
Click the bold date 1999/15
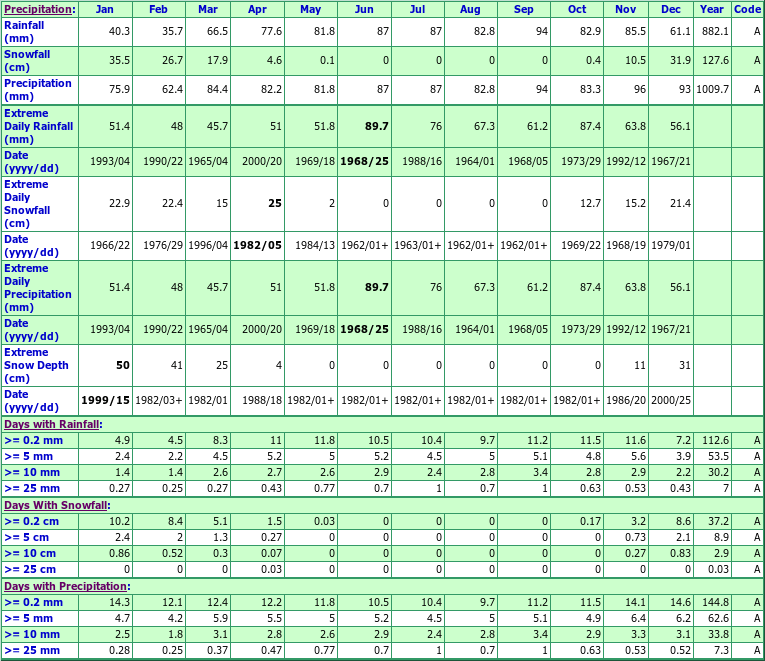click(105, 401)
